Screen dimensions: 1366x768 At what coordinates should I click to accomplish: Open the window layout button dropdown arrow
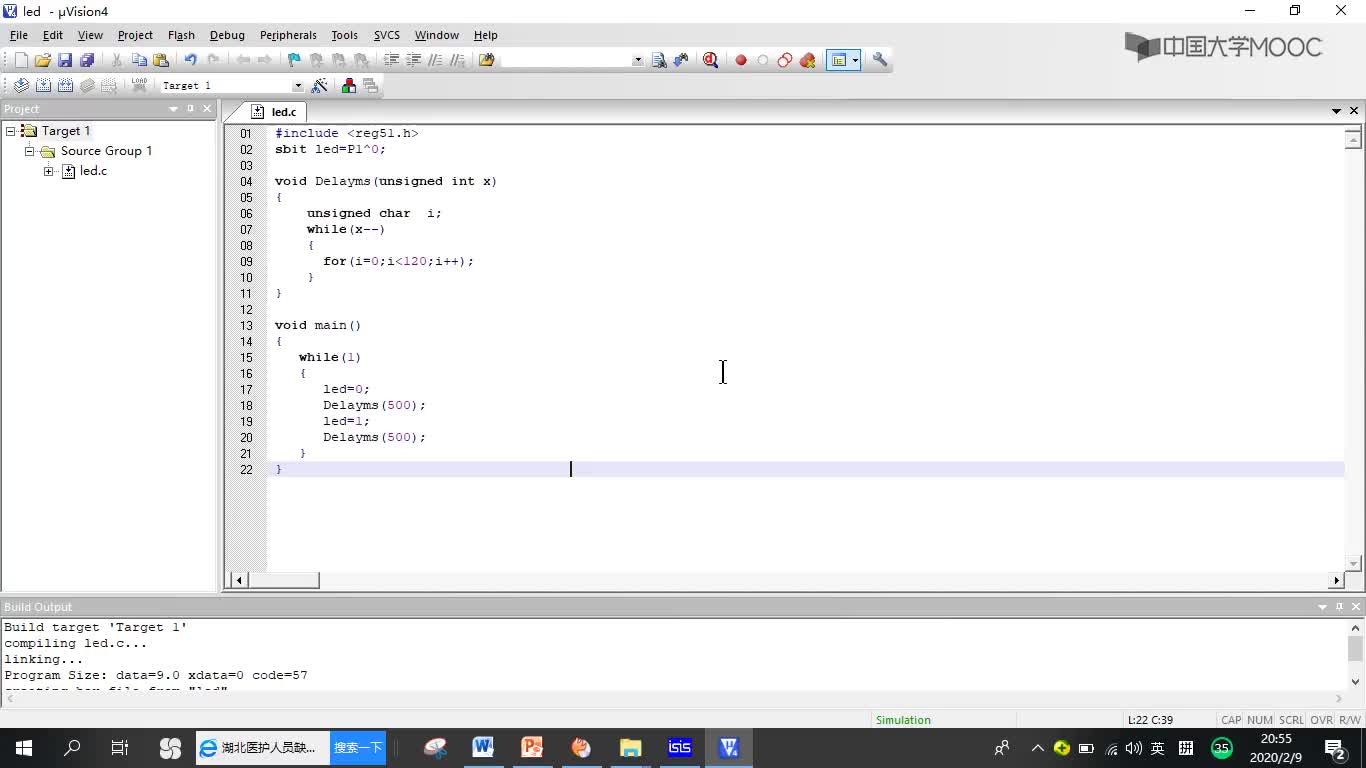(855, 60)
